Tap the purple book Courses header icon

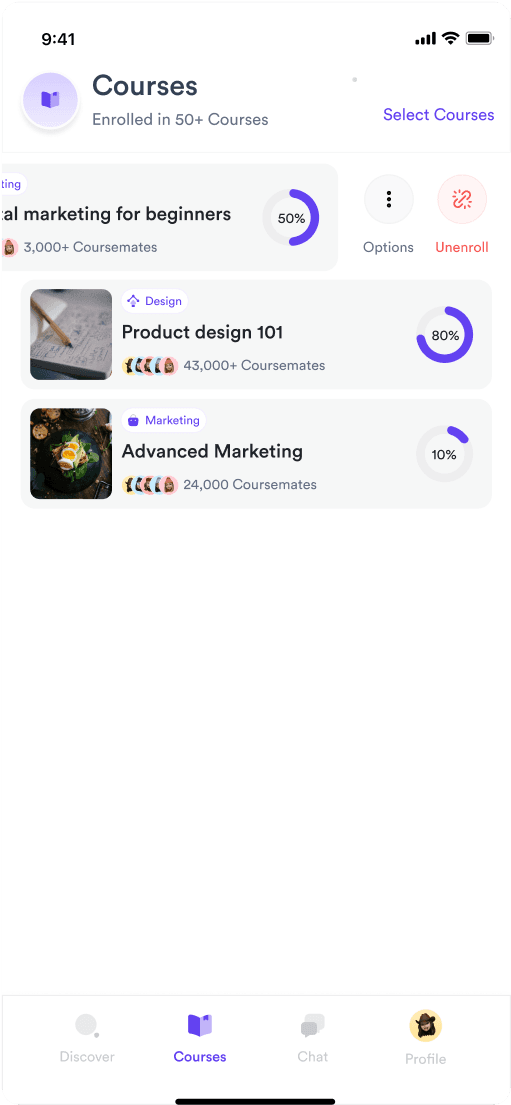tap(50, 99)
